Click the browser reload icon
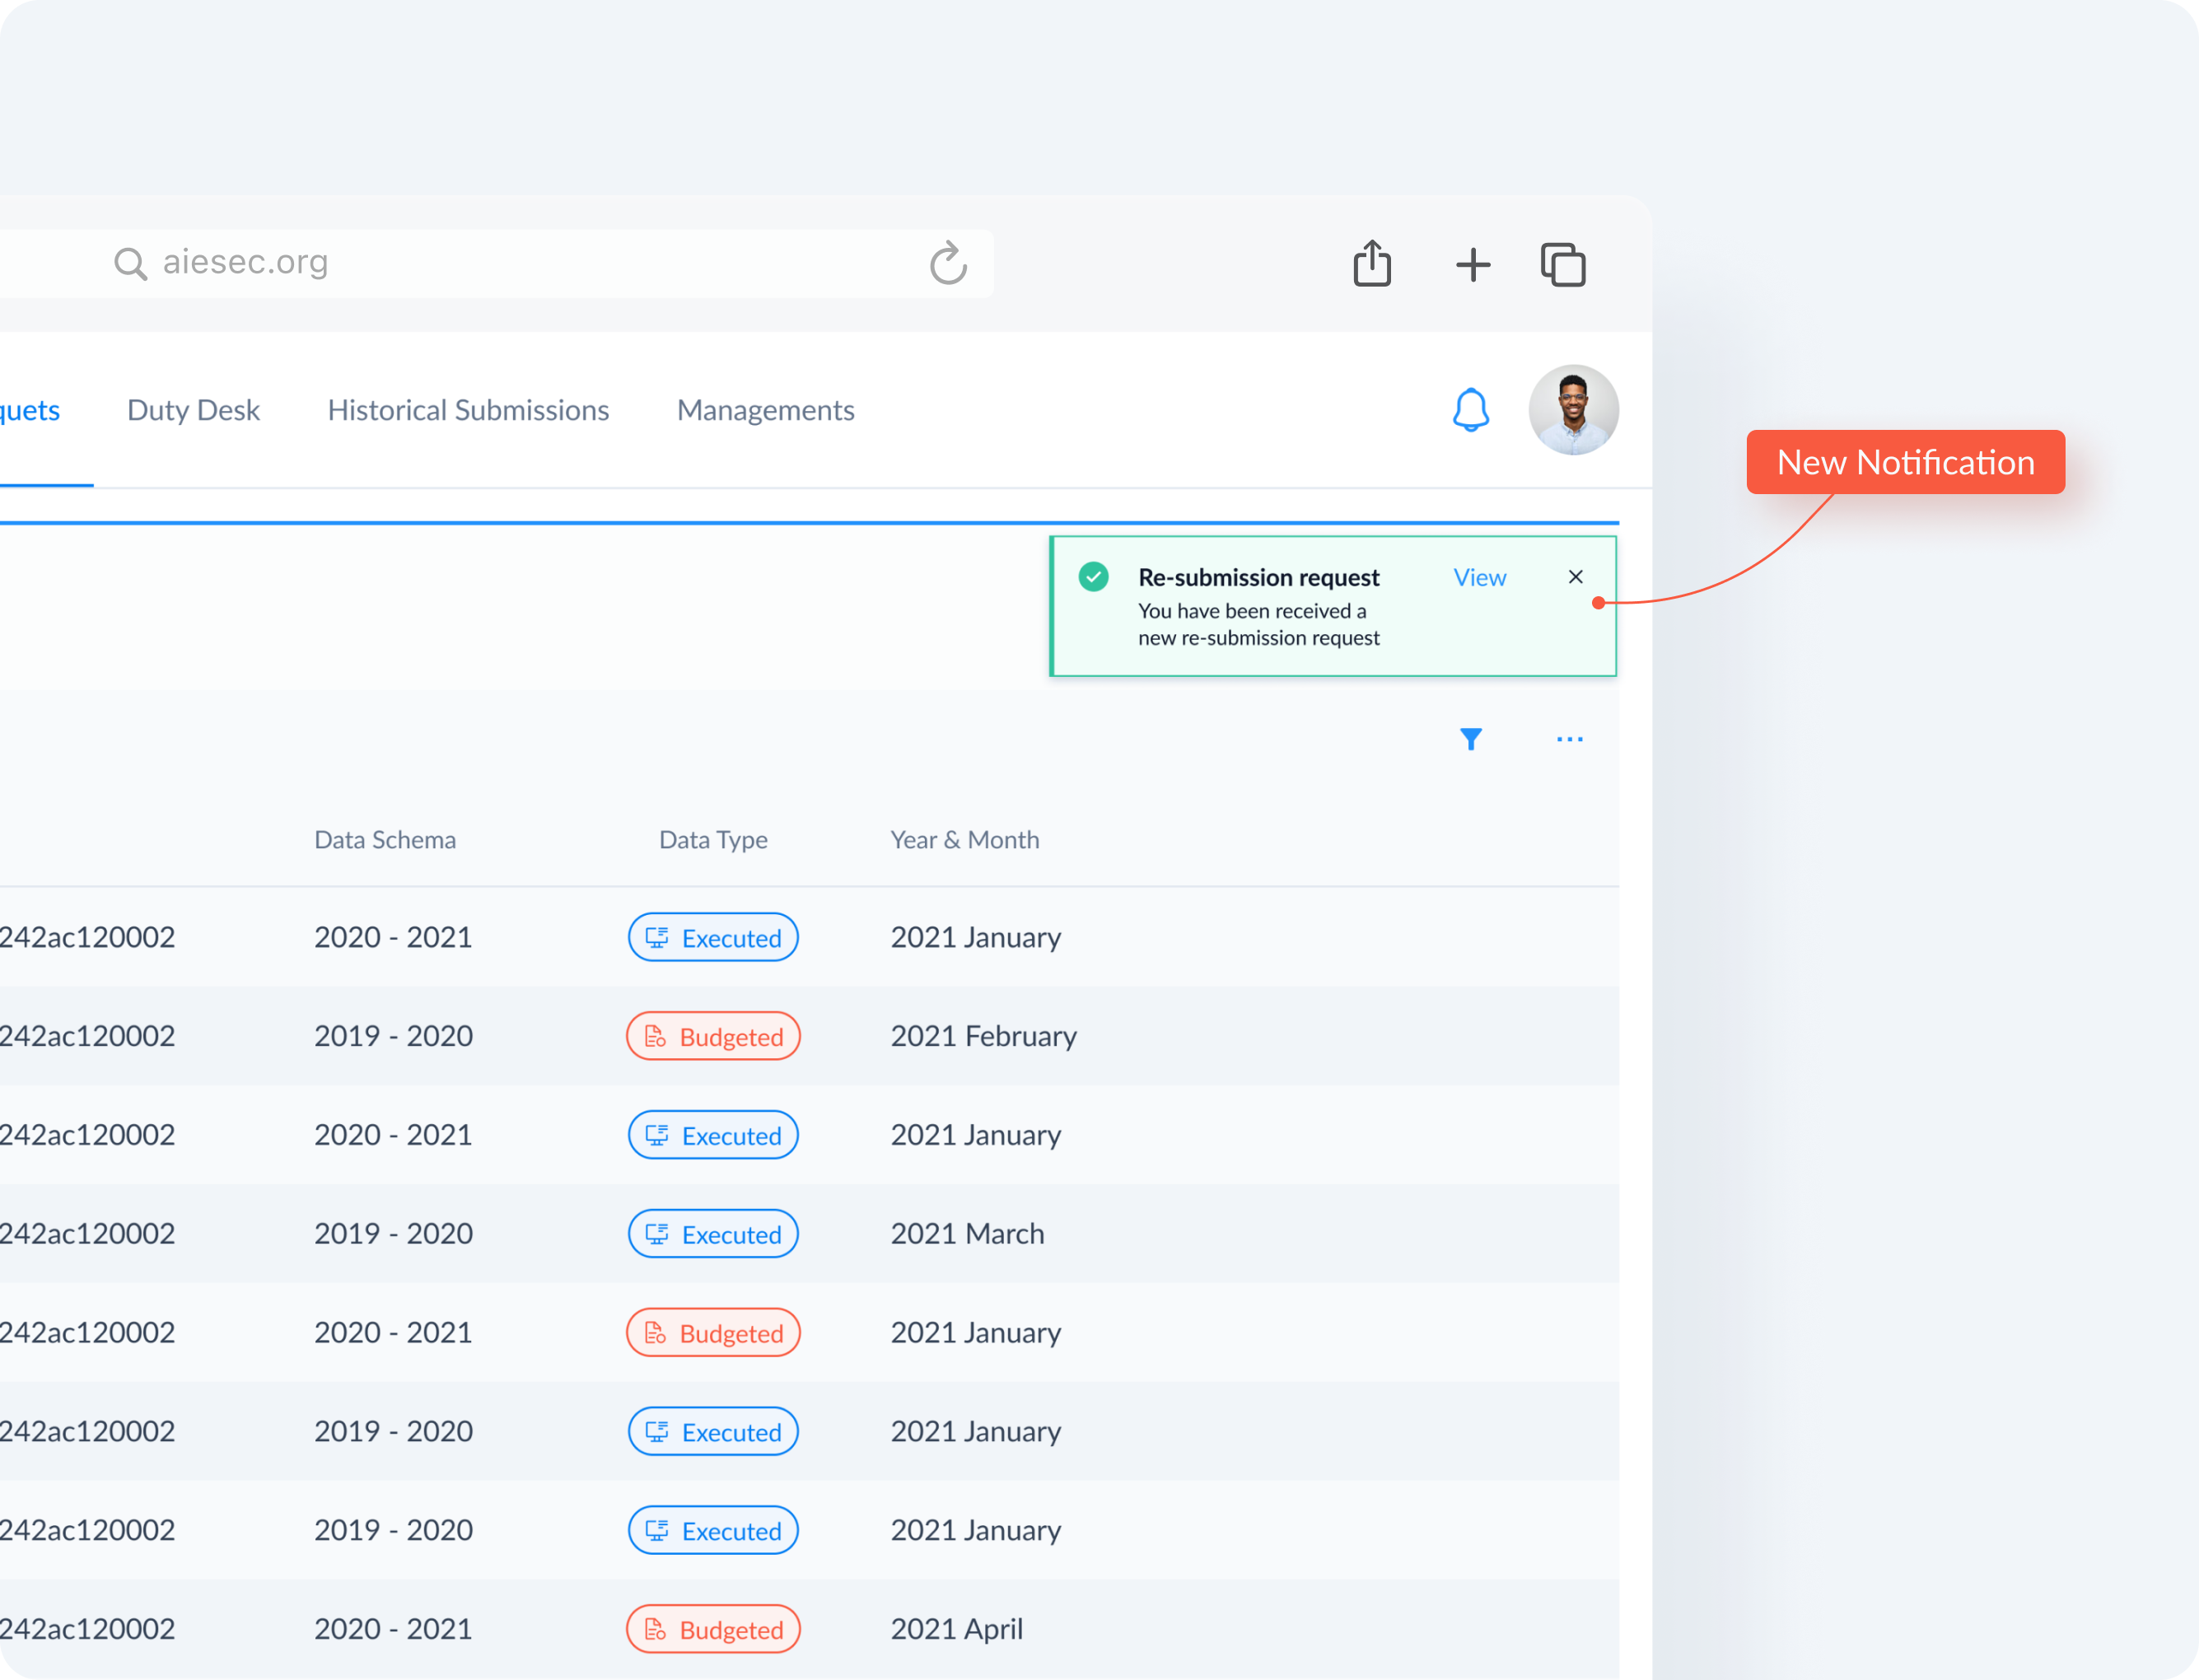2199x1680 pixels. [x=948, y=263]
